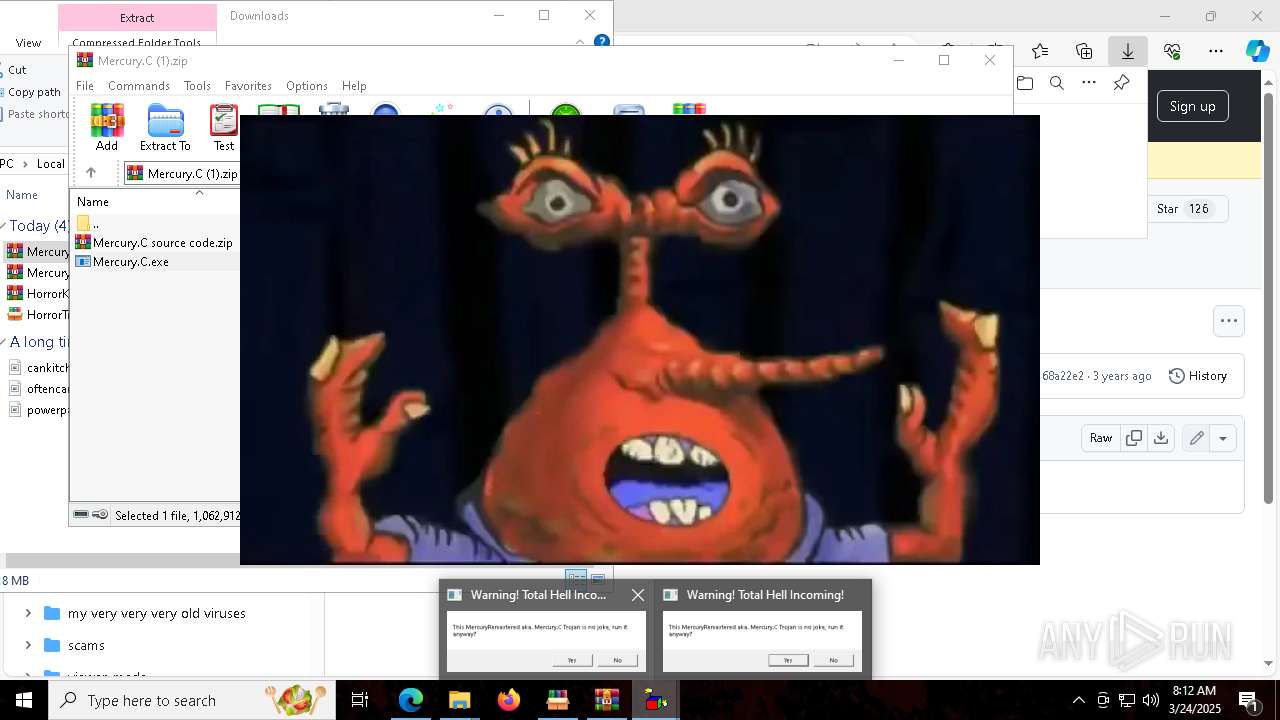Viewport: 1280px width, 720px height.
Task: Select the oftencar file in Downloads
Action: point(38,388)
